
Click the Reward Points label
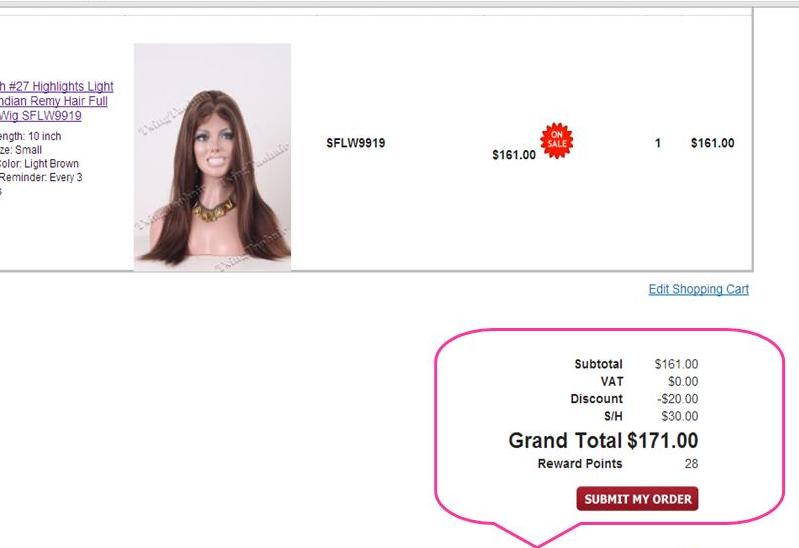[580, 463]
